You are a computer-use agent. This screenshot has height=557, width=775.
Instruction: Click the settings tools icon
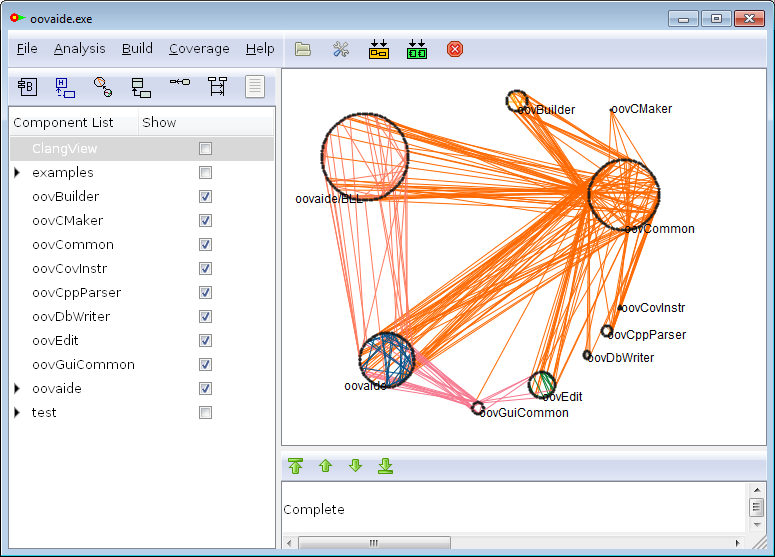click(x=341, y=49)
